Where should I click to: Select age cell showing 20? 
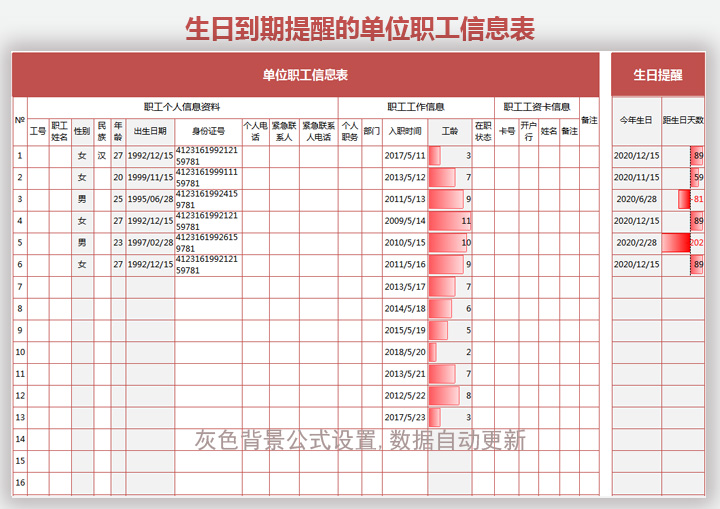(118, 178)
